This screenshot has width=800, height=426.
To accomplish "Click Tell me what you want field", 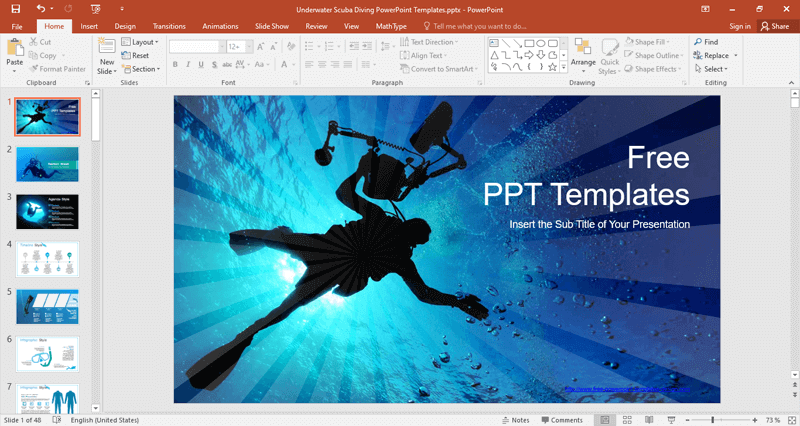I will [474, 26].
